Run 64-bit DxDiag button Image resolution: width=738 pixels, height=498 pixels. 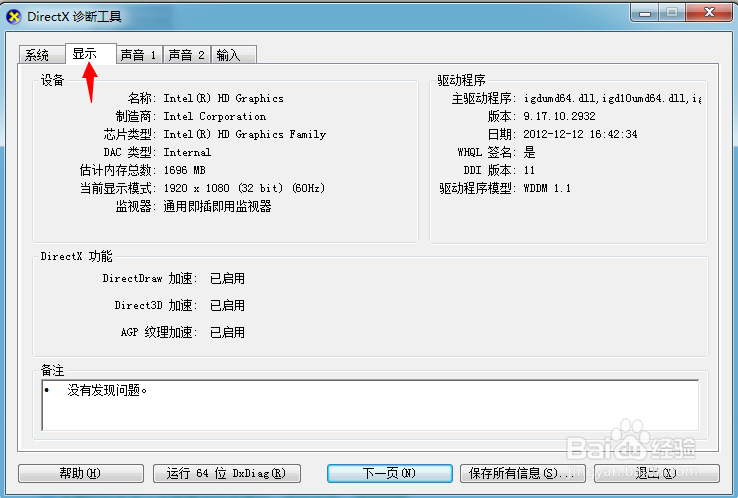(x=227, y=473)
